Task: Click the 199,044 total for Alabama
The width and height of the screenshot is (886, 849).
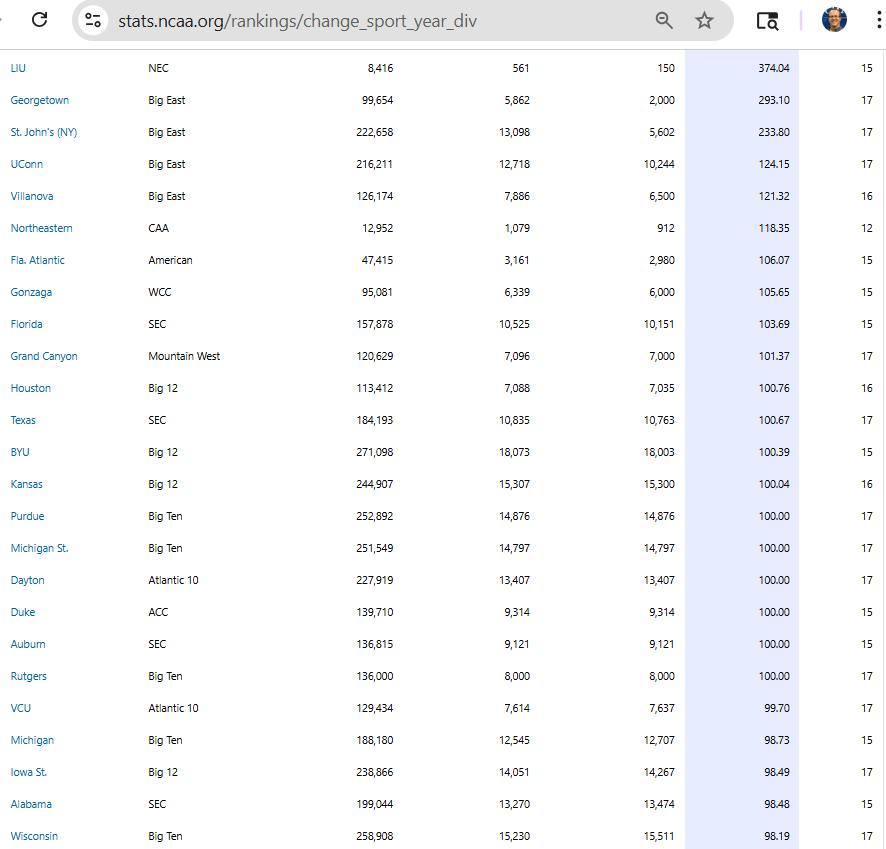Action: (374, 804)
